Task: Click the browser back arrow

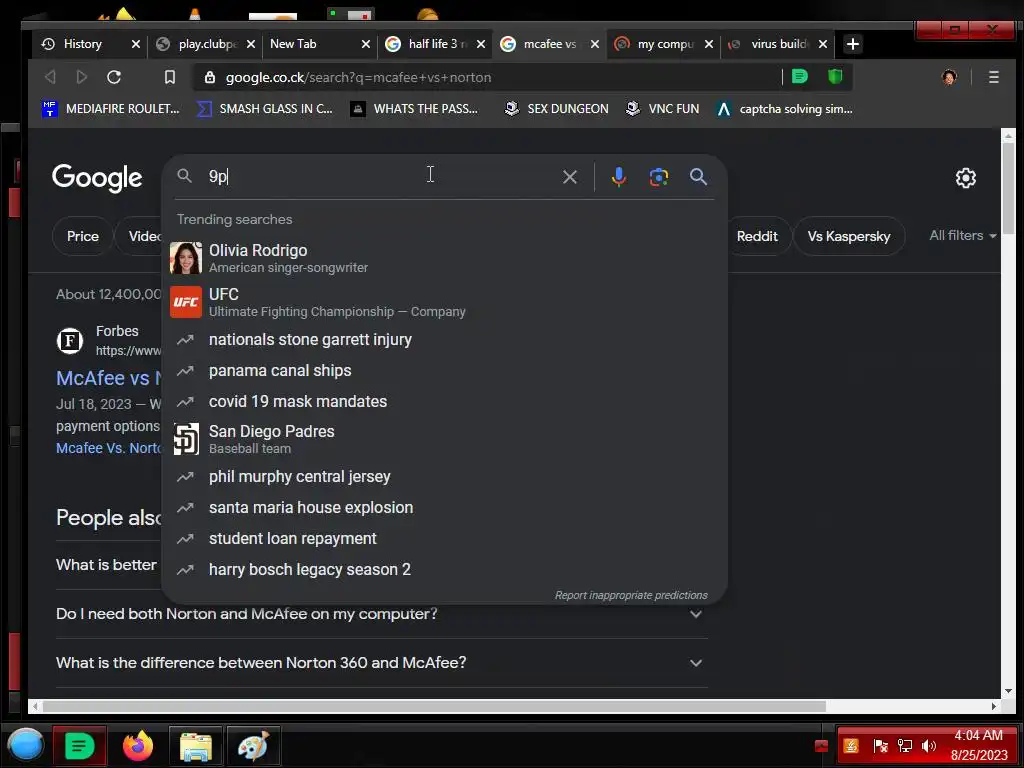Action: point(50,77)
